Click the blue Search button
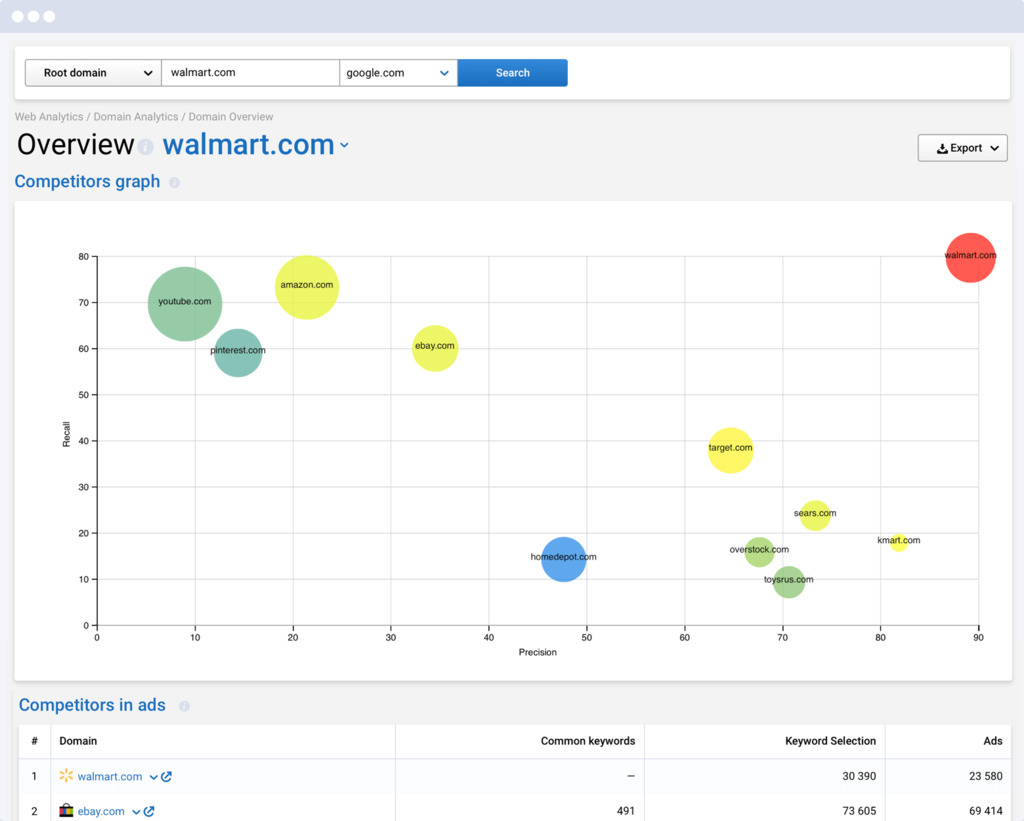Viewport: 1024px width, 821px height. [x=513, y=72]
